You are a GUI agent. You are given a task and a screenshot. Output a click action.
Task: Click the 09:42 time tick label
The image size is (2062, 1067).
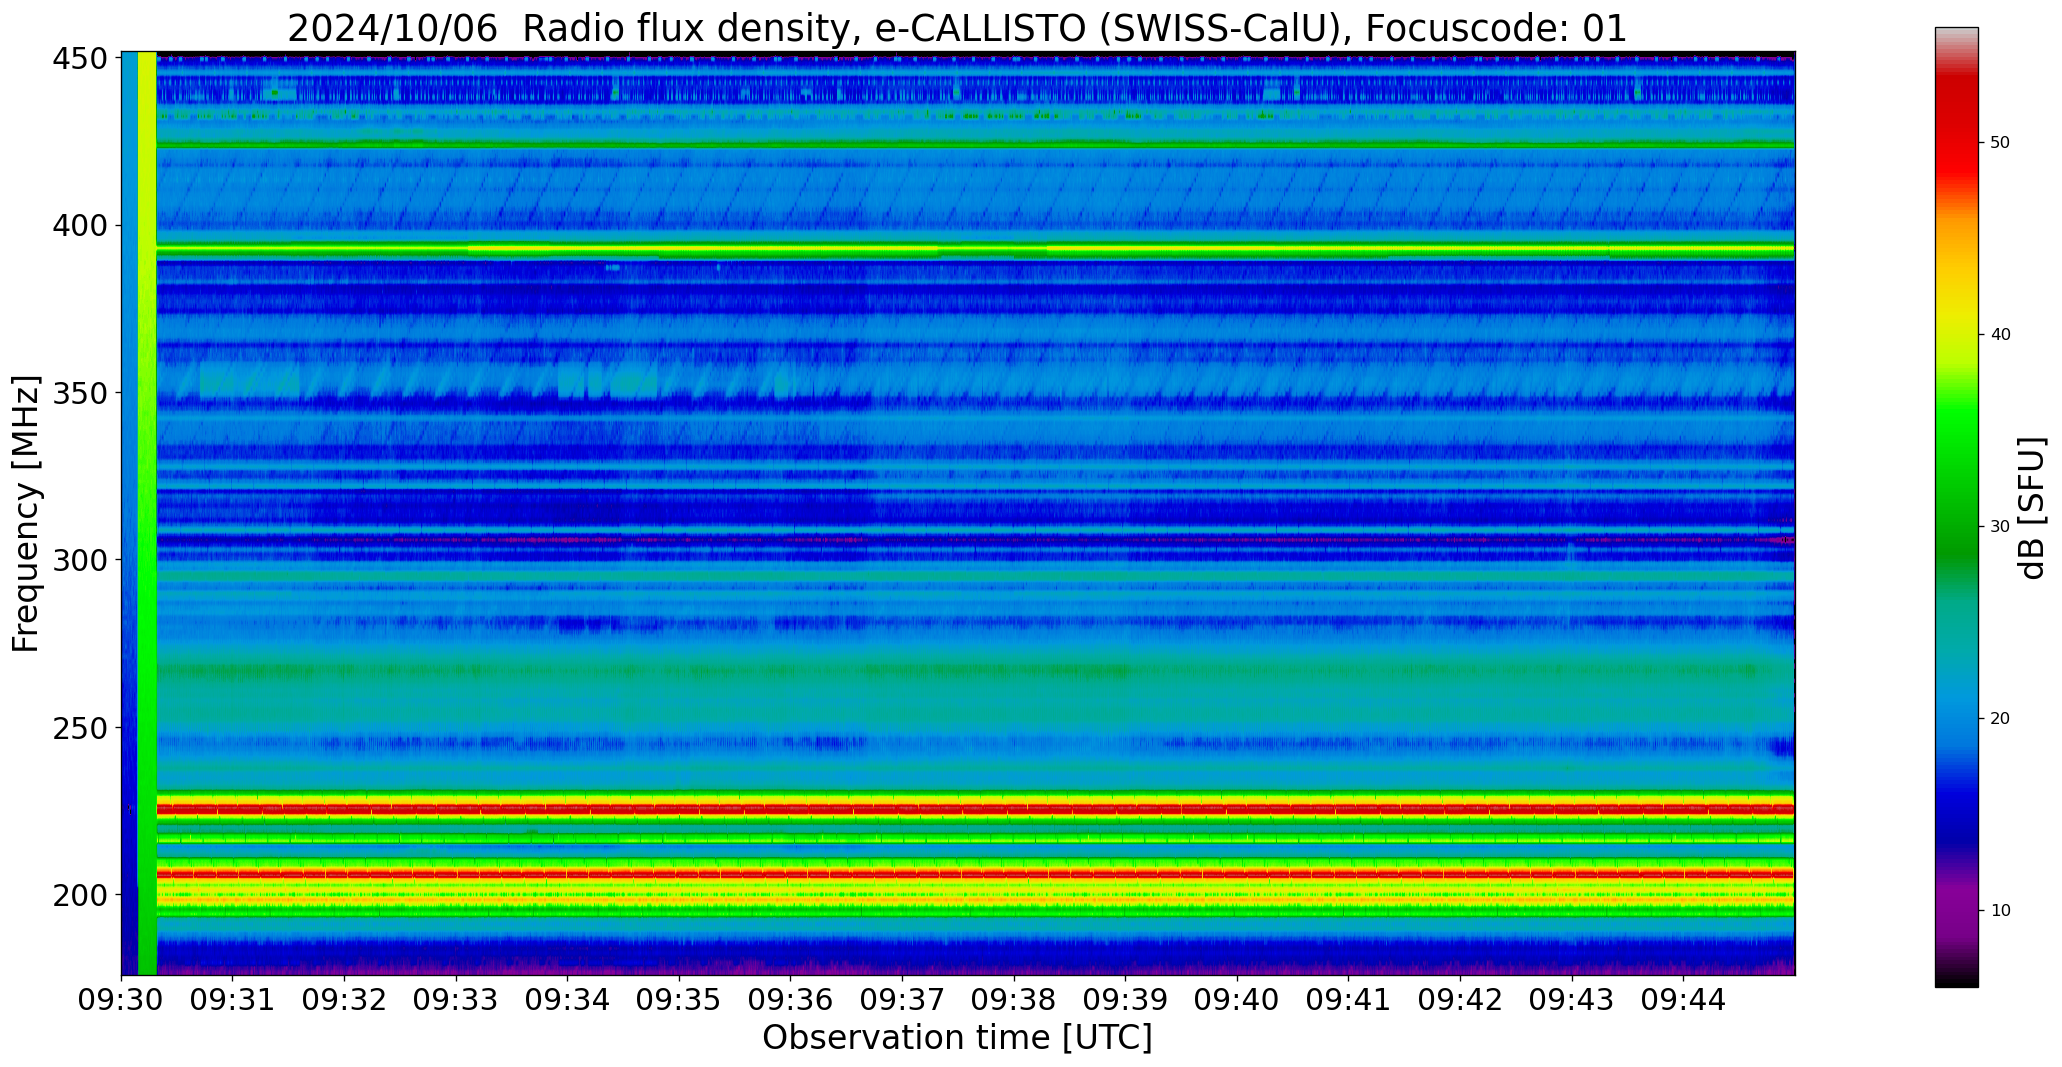point(1460,999)
